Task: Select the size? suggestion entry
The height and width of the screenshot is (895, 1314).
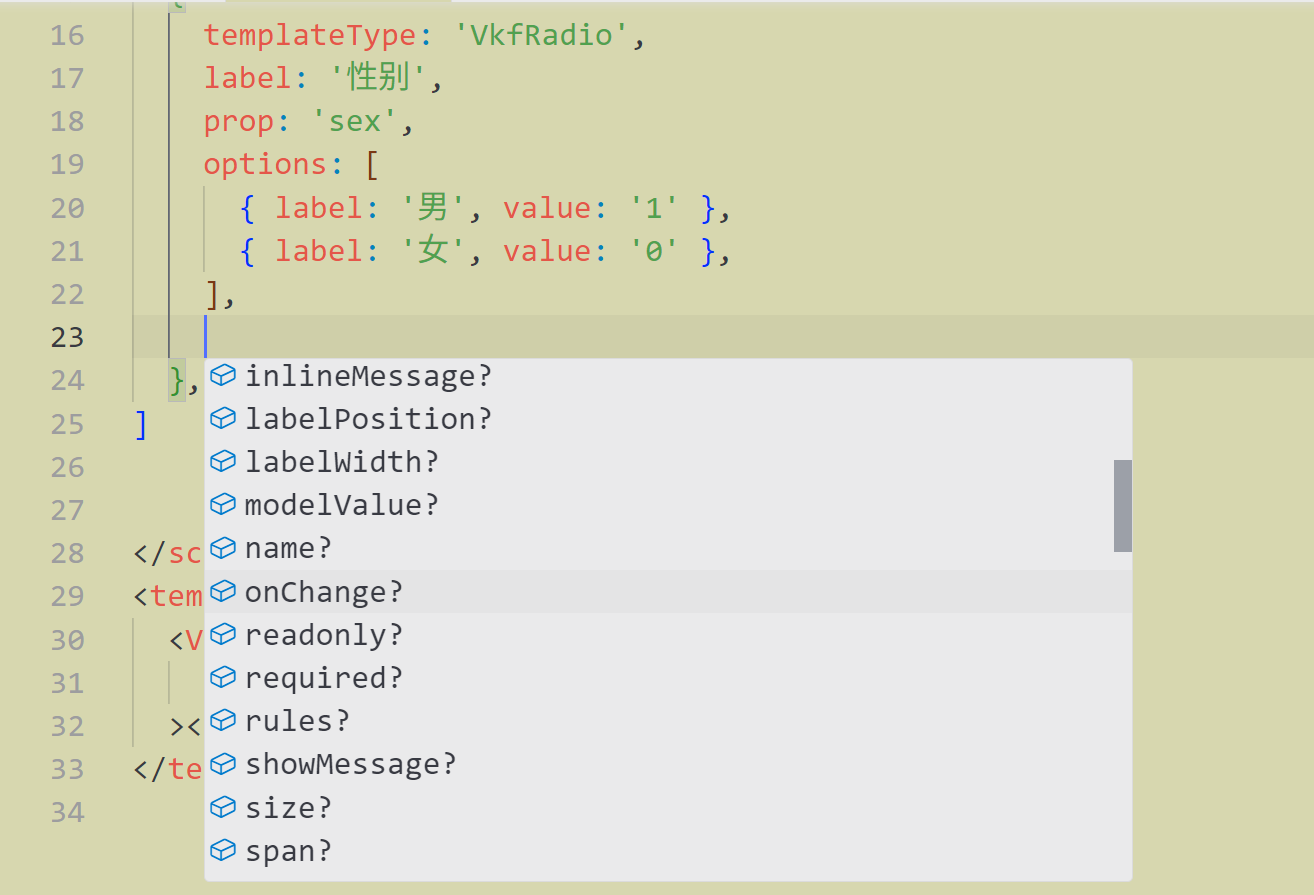Action: [288, 807]
